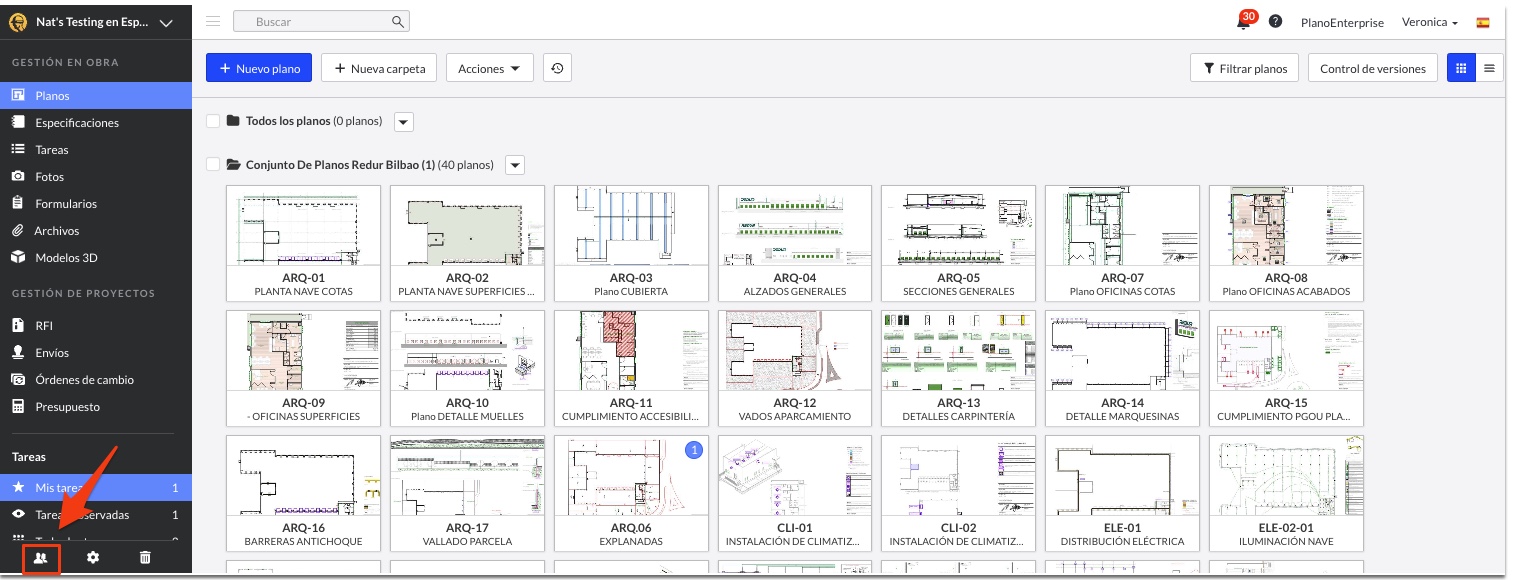Open the dropdown next to Conjunto De Planos

[515, 165]
